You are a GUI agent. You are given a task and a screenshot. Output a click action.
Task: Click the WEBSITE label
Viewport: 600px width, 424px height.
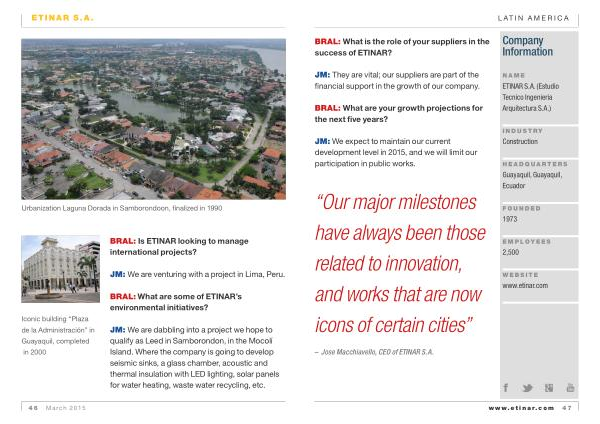pyautogui.click(x=520, y=275)
